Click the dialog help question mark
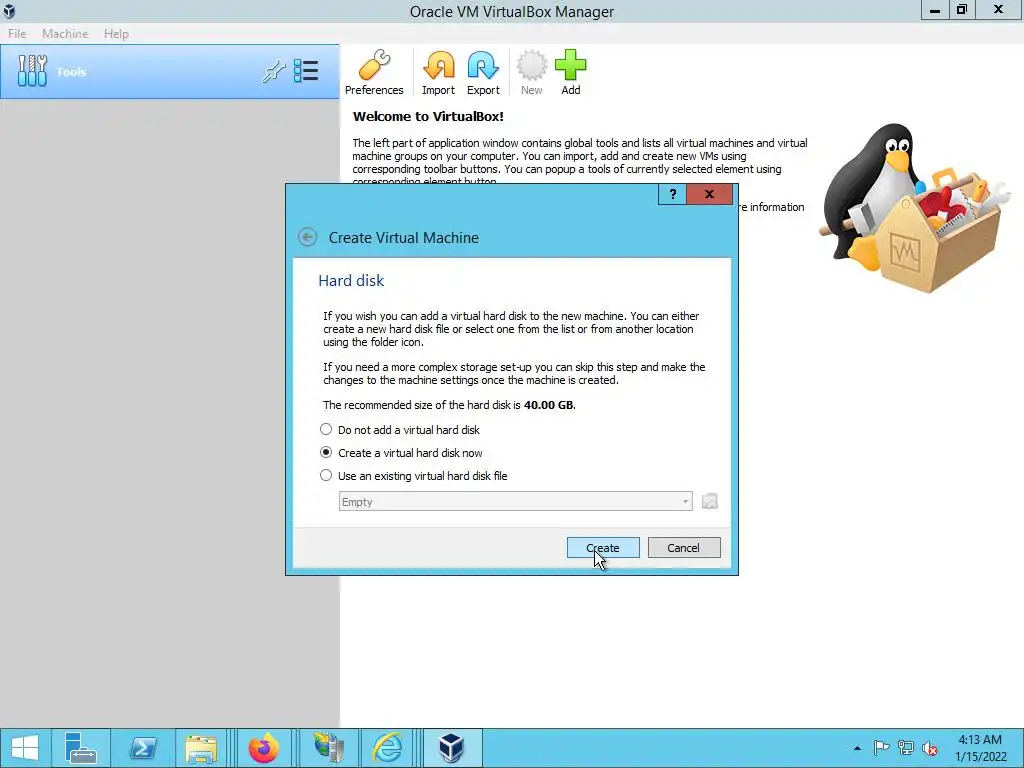 [x=672, y=194]
